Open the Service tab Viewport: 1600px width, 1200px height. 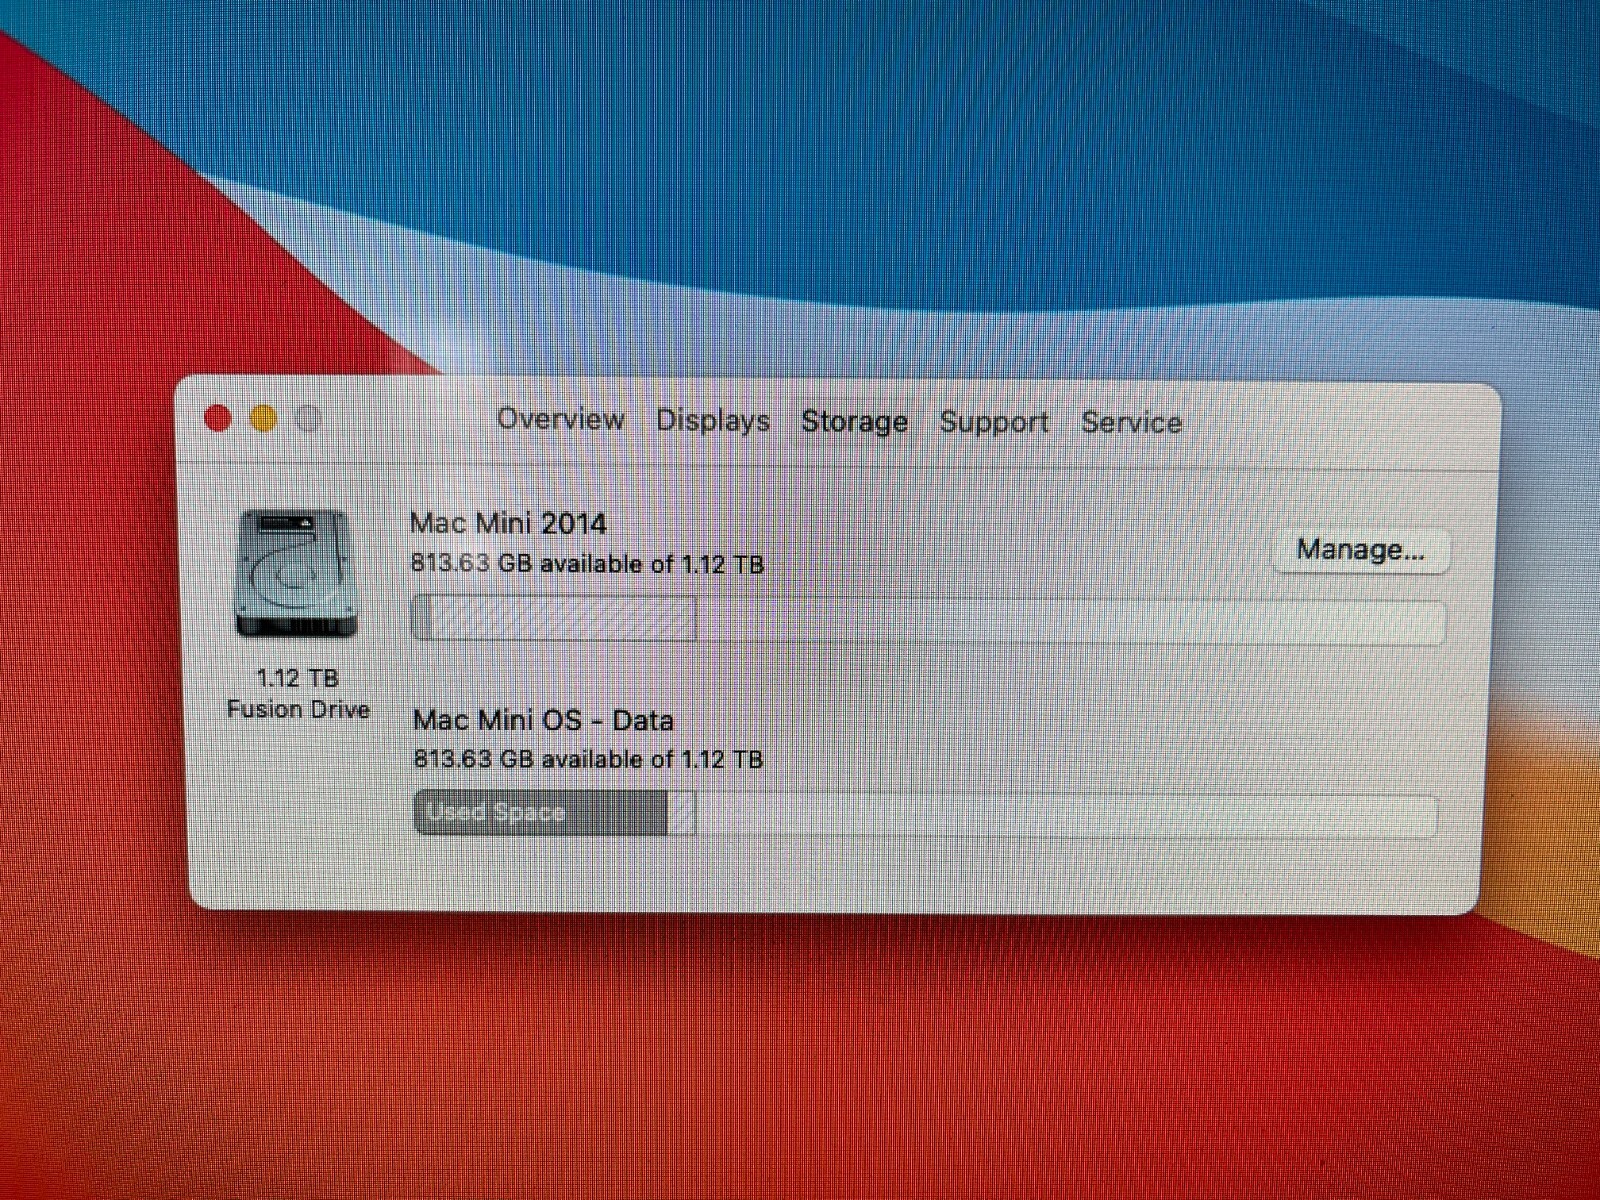pyautogui.click(x=1131, y=422)
